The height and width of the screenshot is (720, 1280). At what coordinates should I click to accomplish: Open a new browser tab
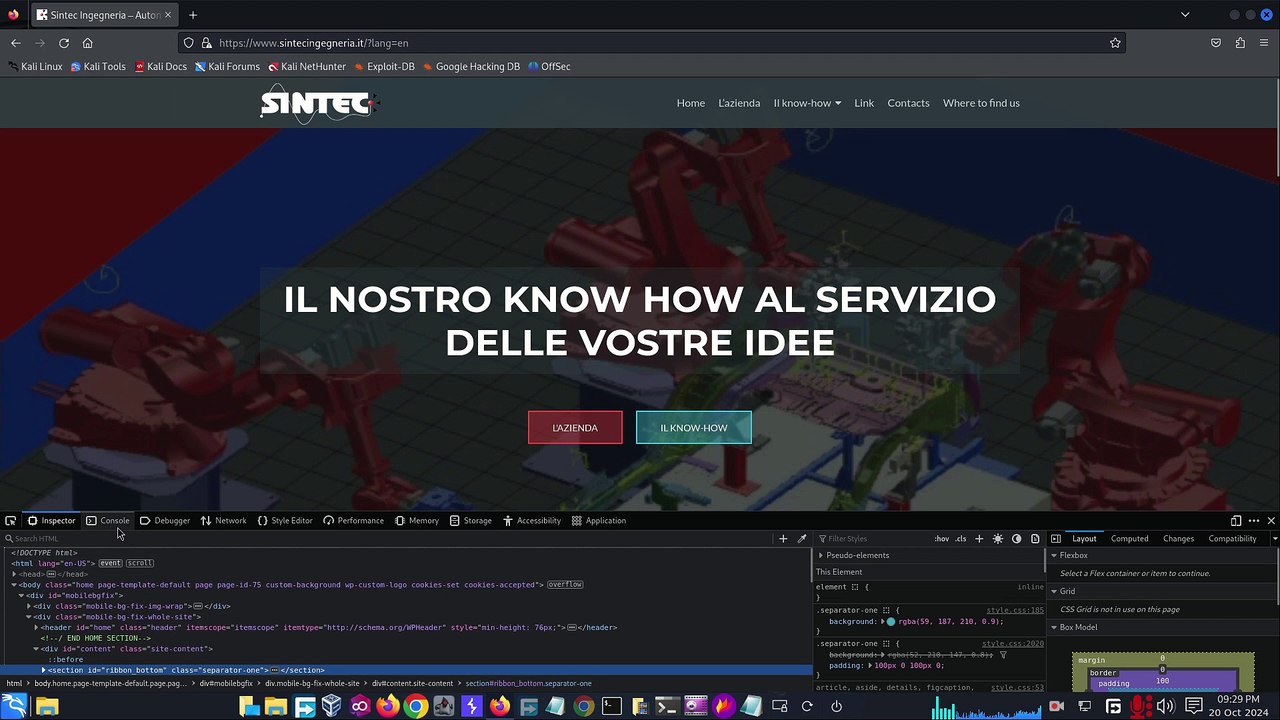(193, 15)
